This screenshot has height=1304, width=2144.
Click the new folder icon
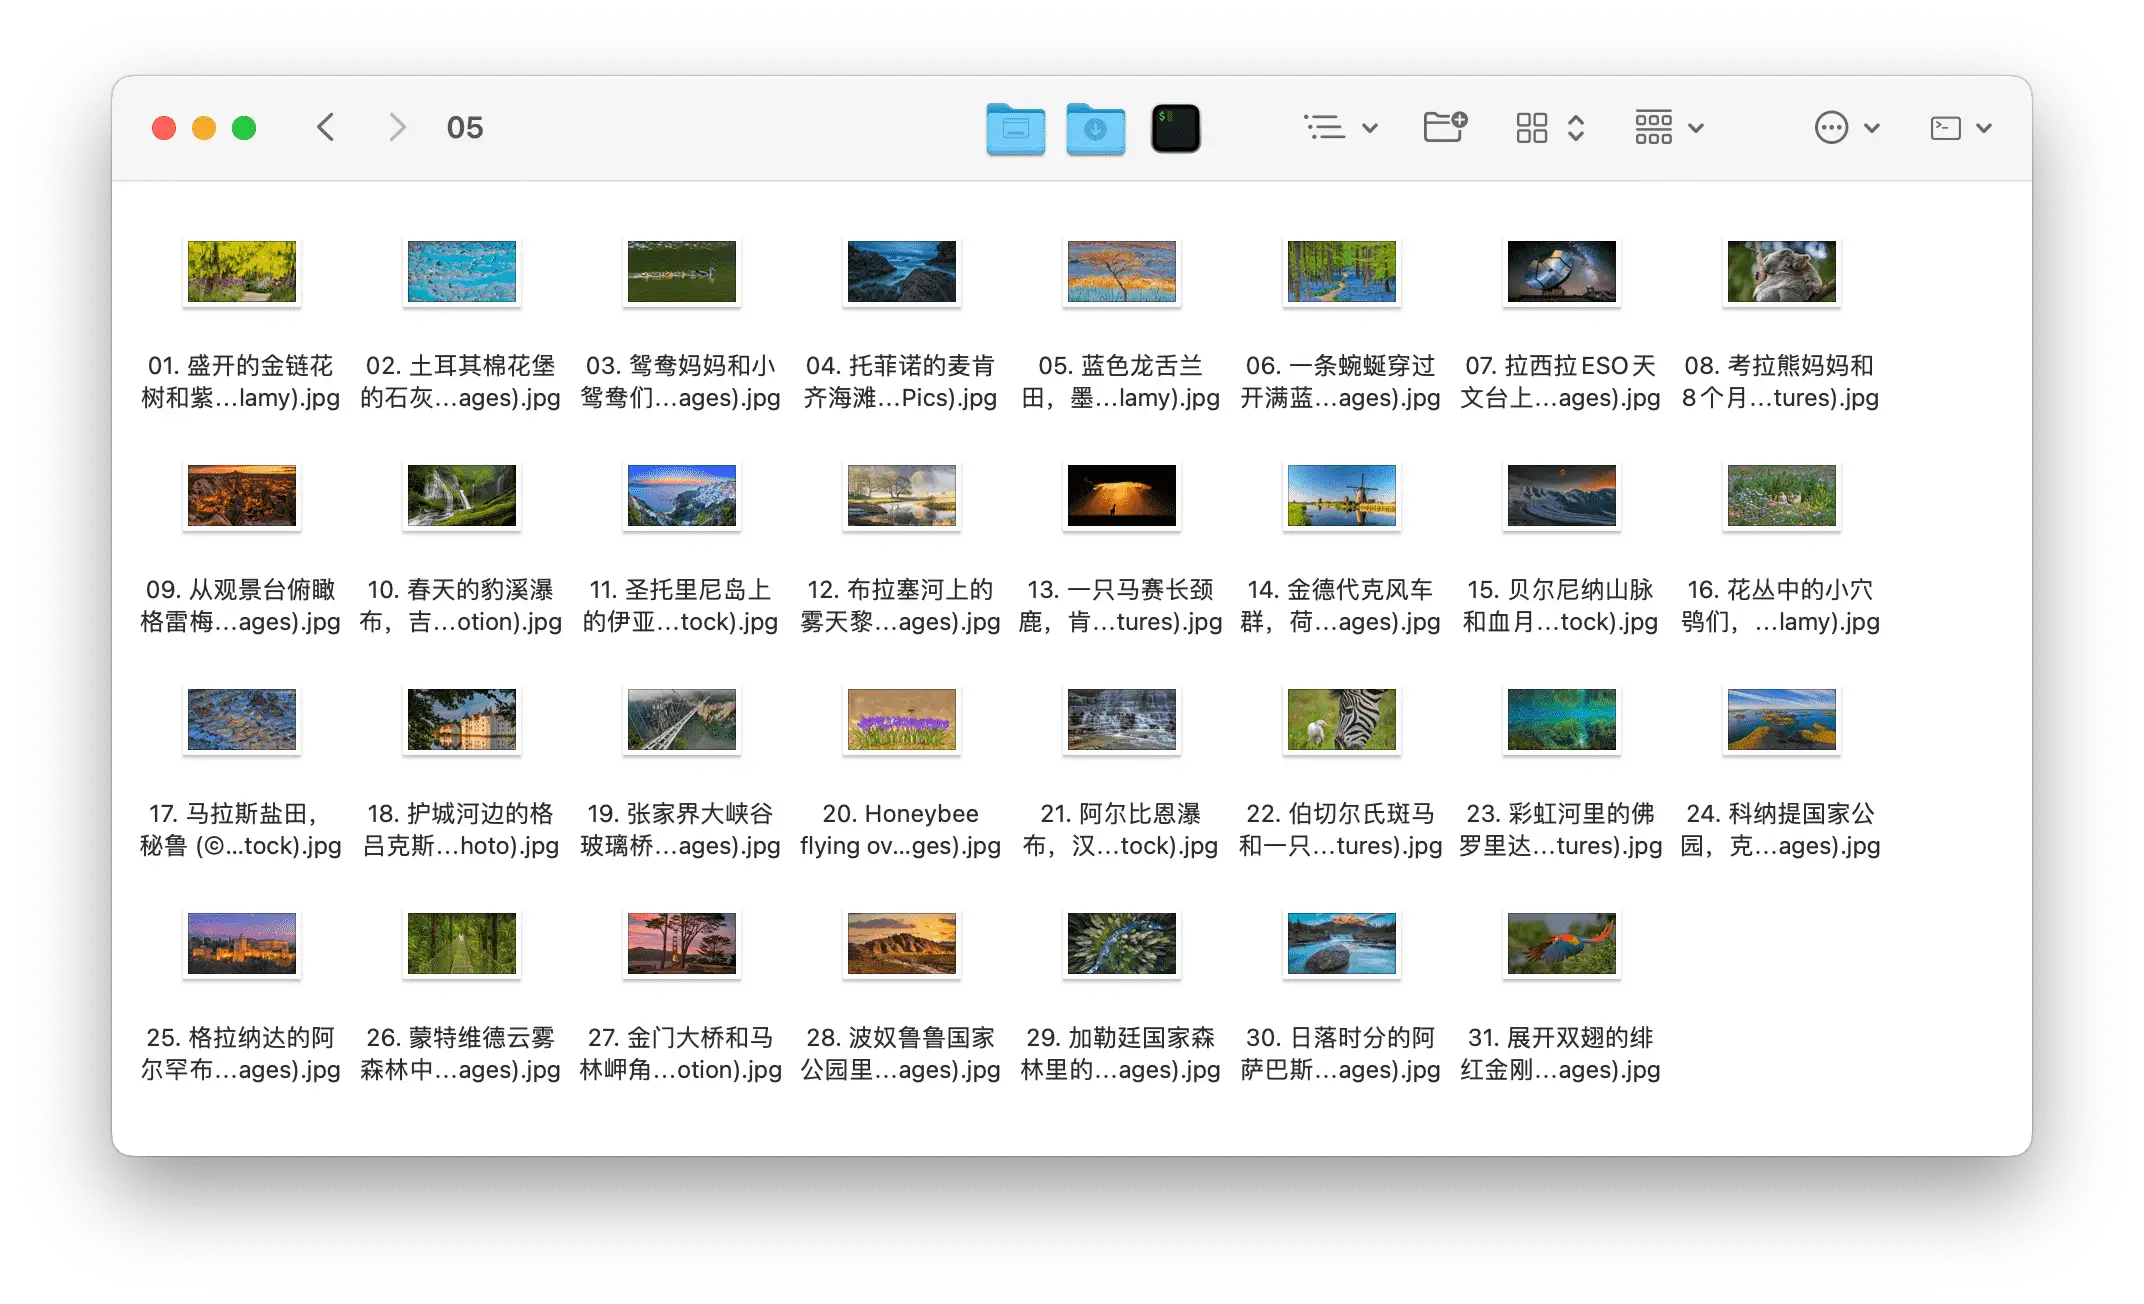[1444, 128]
